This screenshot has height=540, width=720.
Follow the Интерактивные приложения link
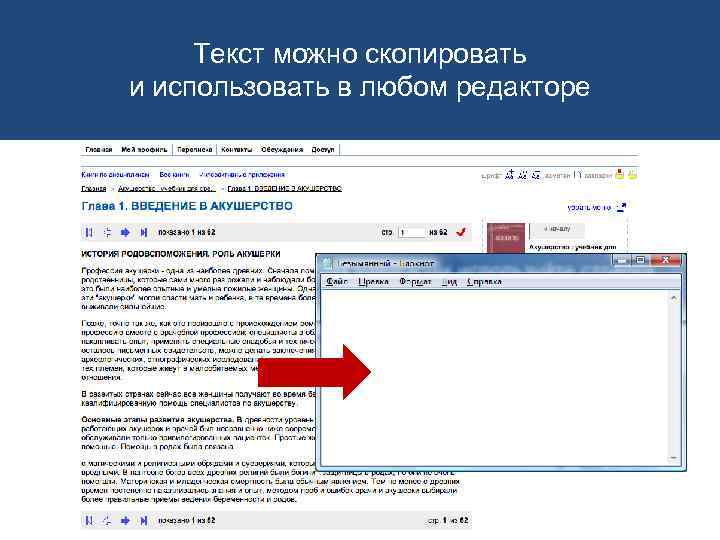242,174
